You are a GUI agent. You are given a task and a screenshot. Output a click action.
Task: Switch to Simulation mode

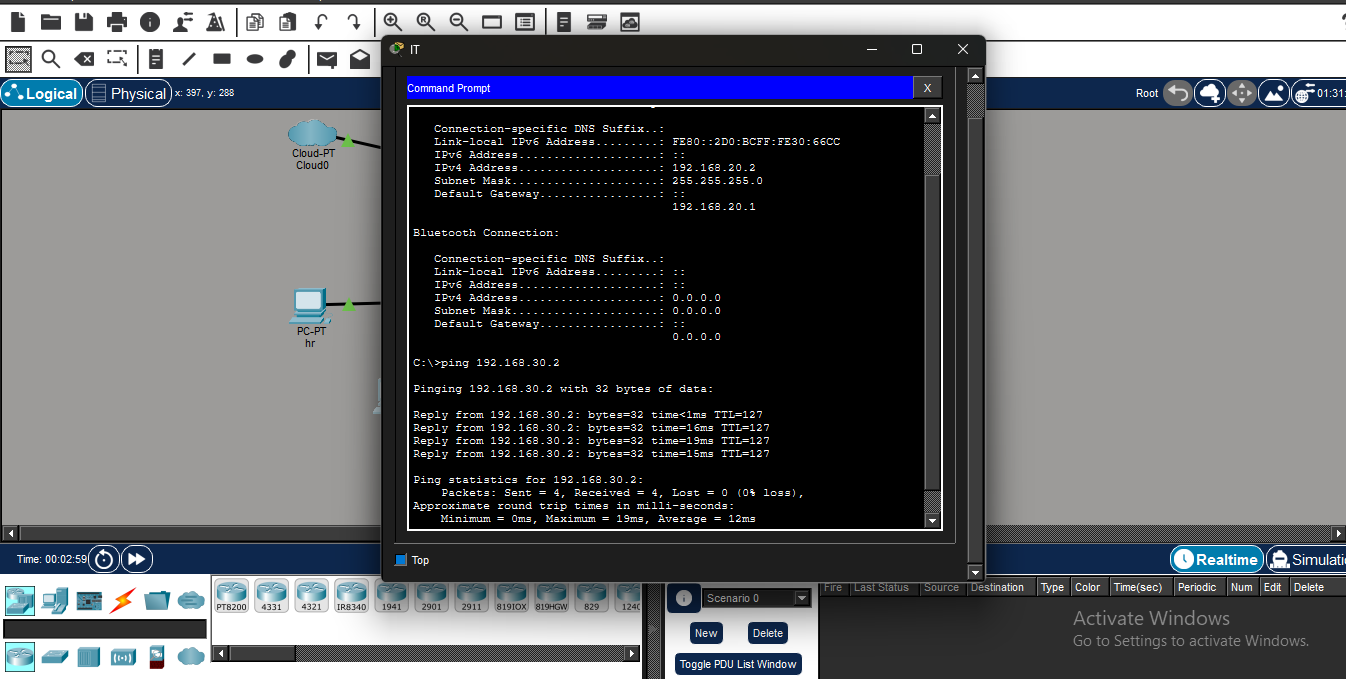coord(1306,559)
